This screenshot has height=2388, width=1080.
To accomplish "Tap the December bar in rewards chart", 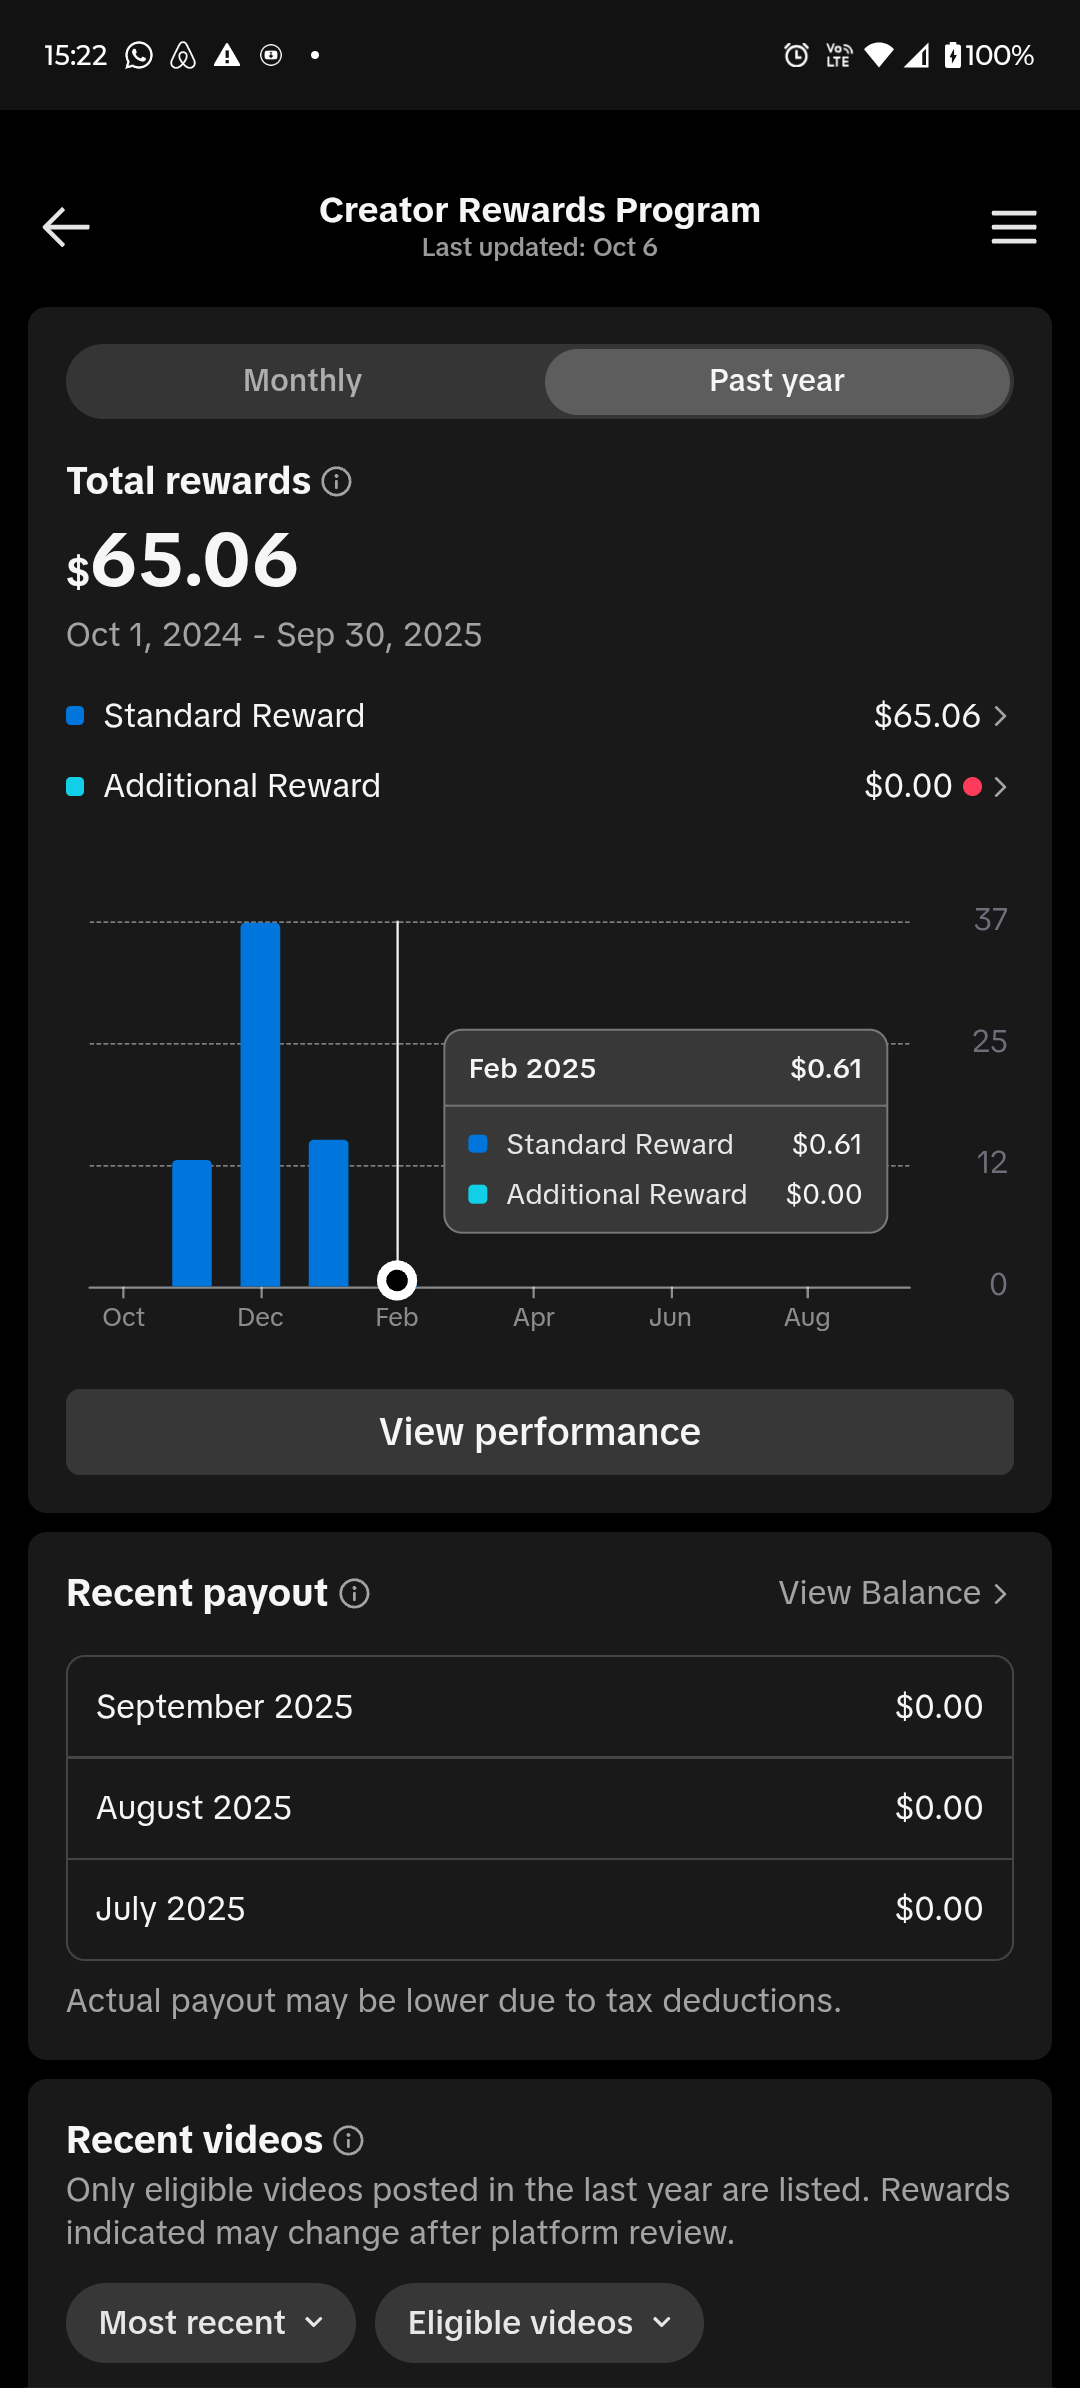I will (x=260, y=1104).
